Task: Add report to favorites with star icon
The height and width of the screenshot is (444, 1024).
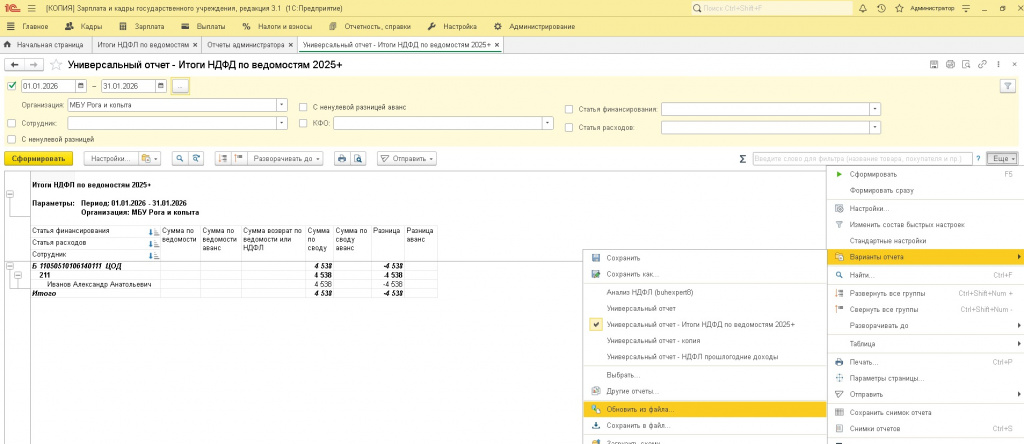Action: 56,65
